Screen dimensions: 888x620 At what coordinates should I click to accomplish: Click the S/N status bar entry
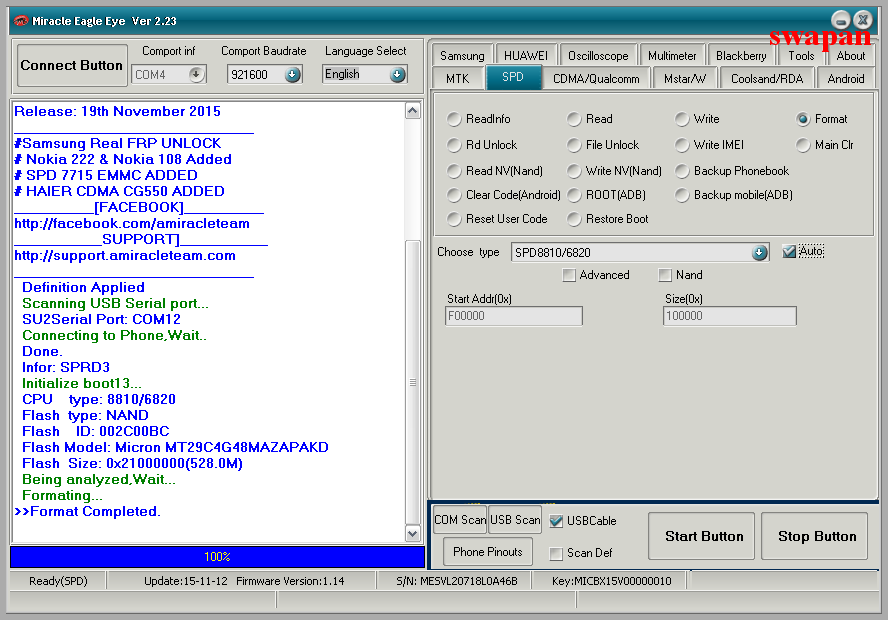(456, 581)
